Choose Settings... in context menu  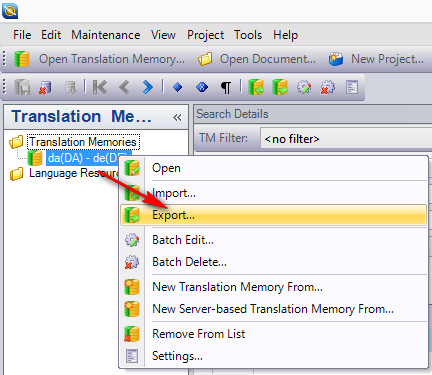pyautogui.click(x=273, y=356)
